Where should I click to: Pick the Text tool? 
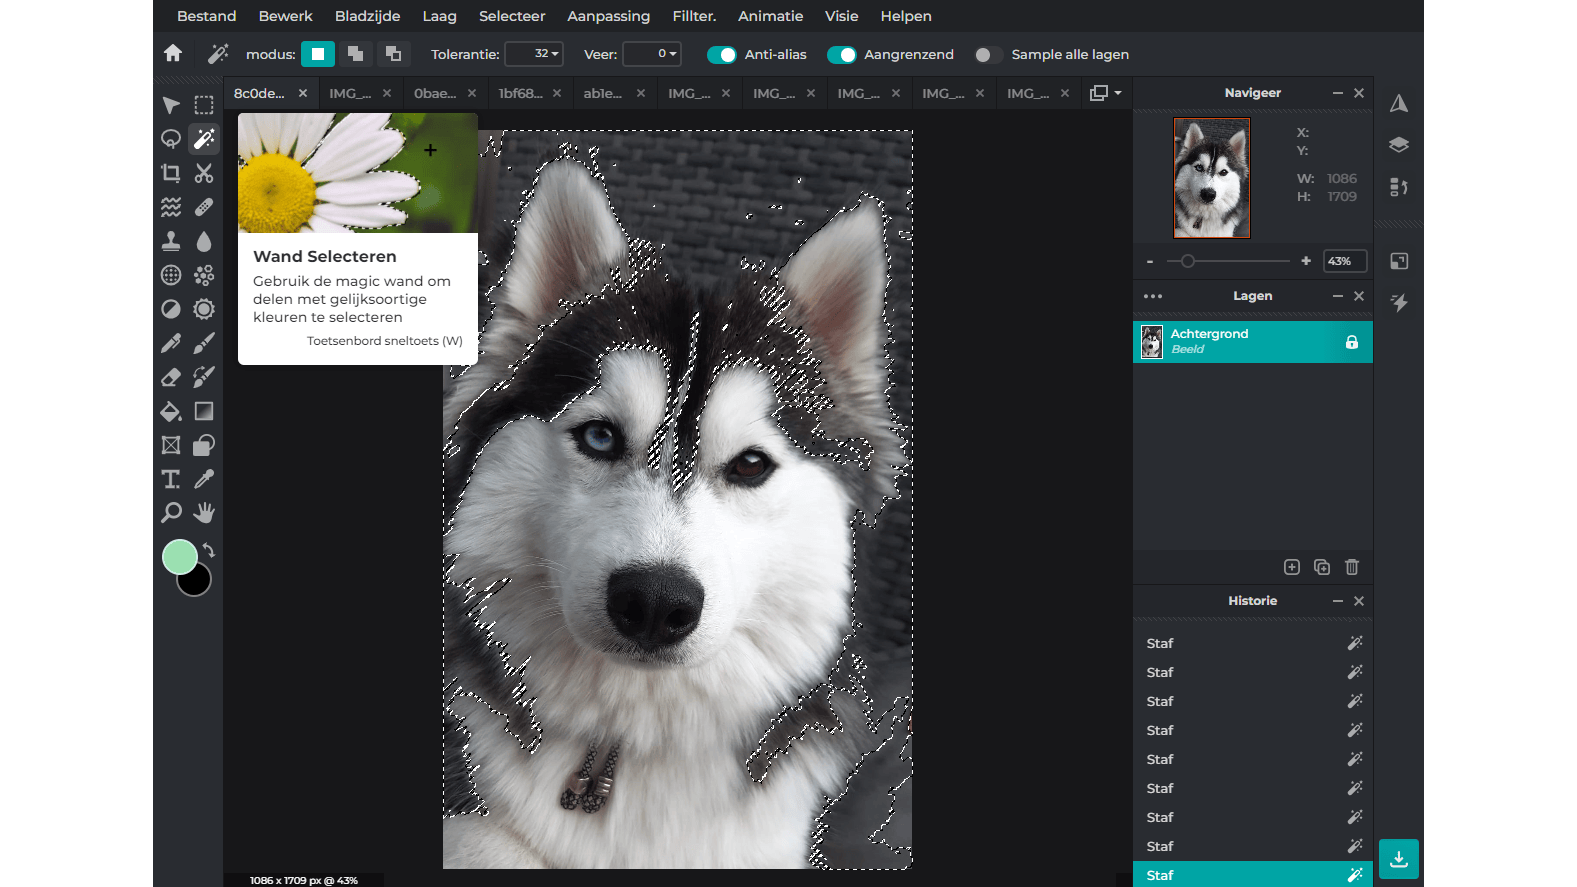[x=171, y=479]
